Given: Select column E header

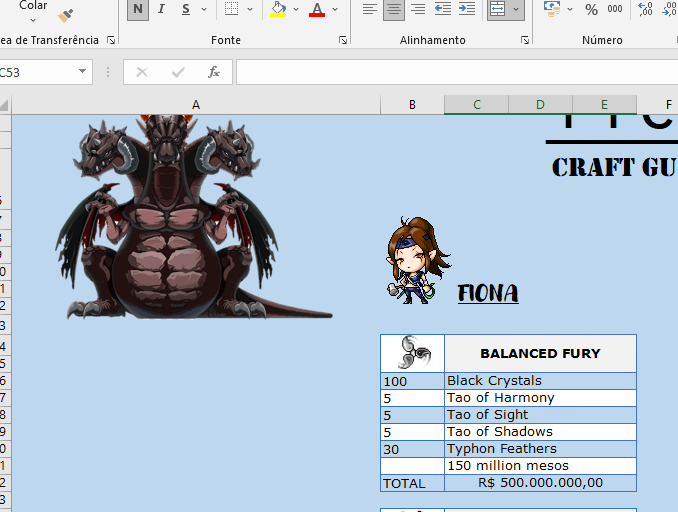Looking at the screenshot, I should click(604, 105).
